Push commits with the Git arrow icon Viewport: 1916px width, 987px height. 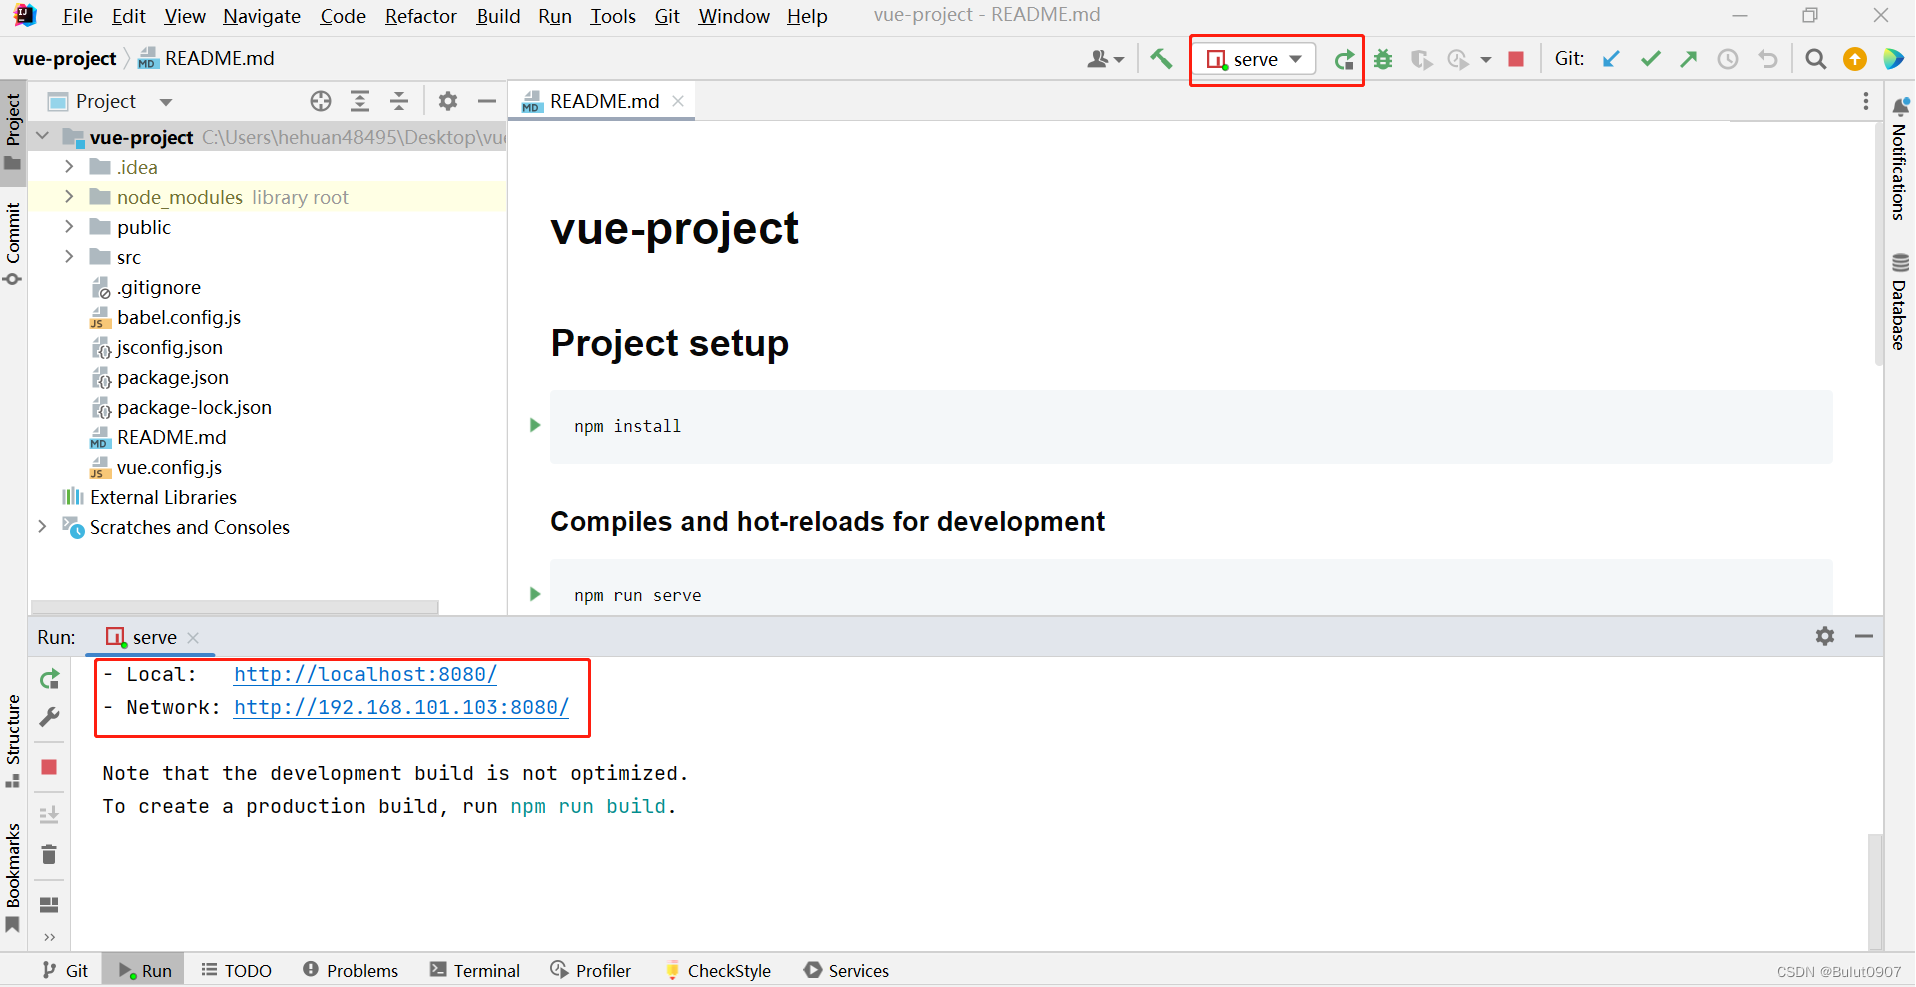(1689, 59)
